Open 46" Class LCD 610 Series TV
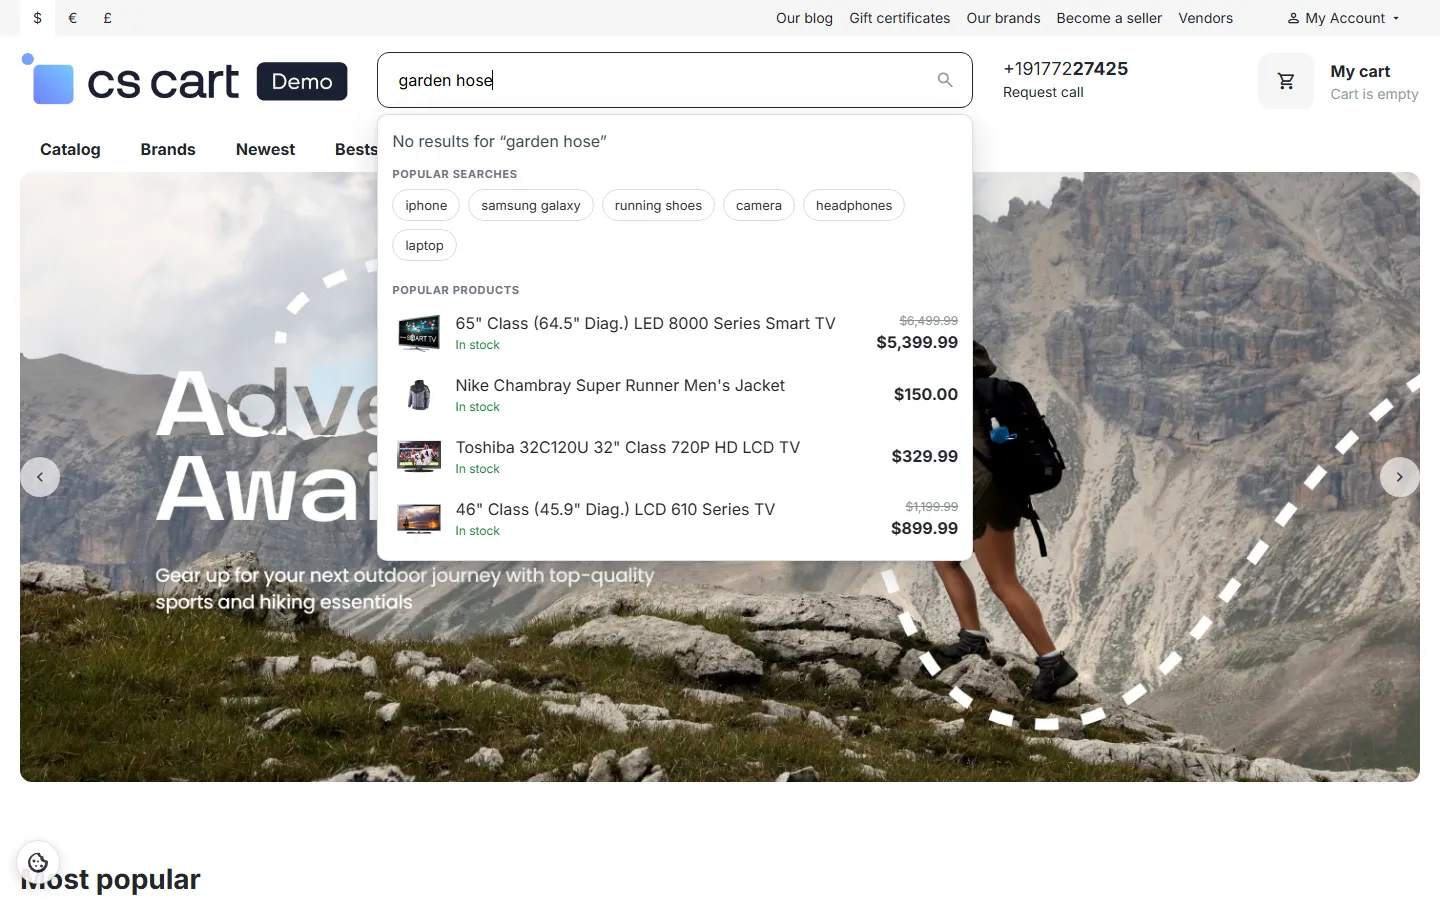Viewport: 1440px width, 900px height. (615, 509)
